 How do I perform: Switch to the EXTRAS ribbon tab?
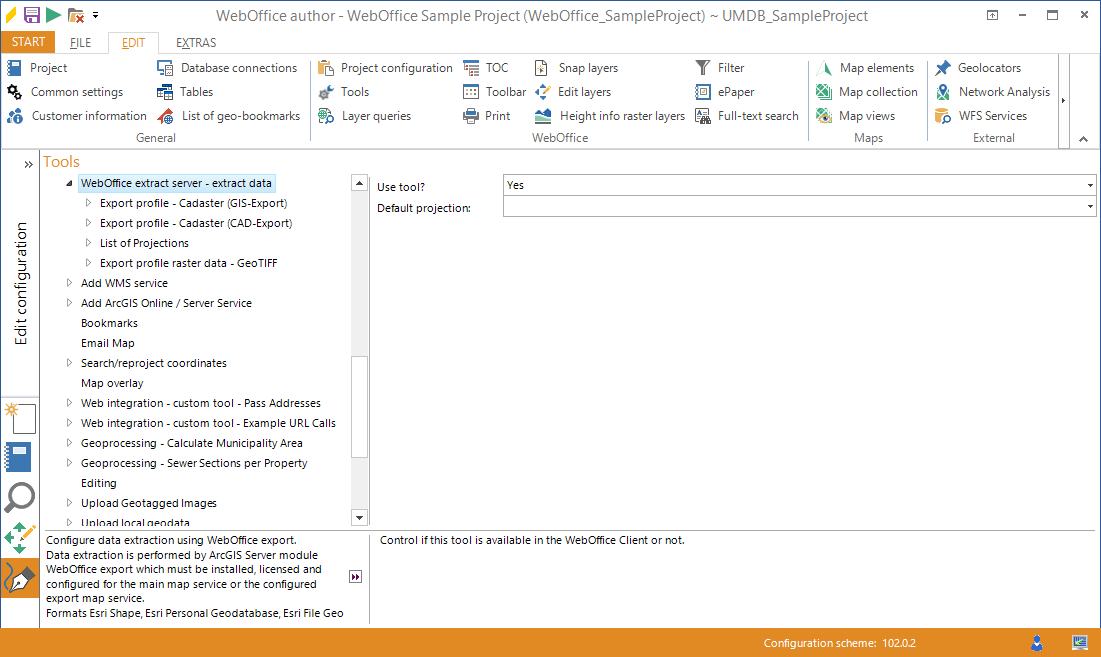click(195, 42)
